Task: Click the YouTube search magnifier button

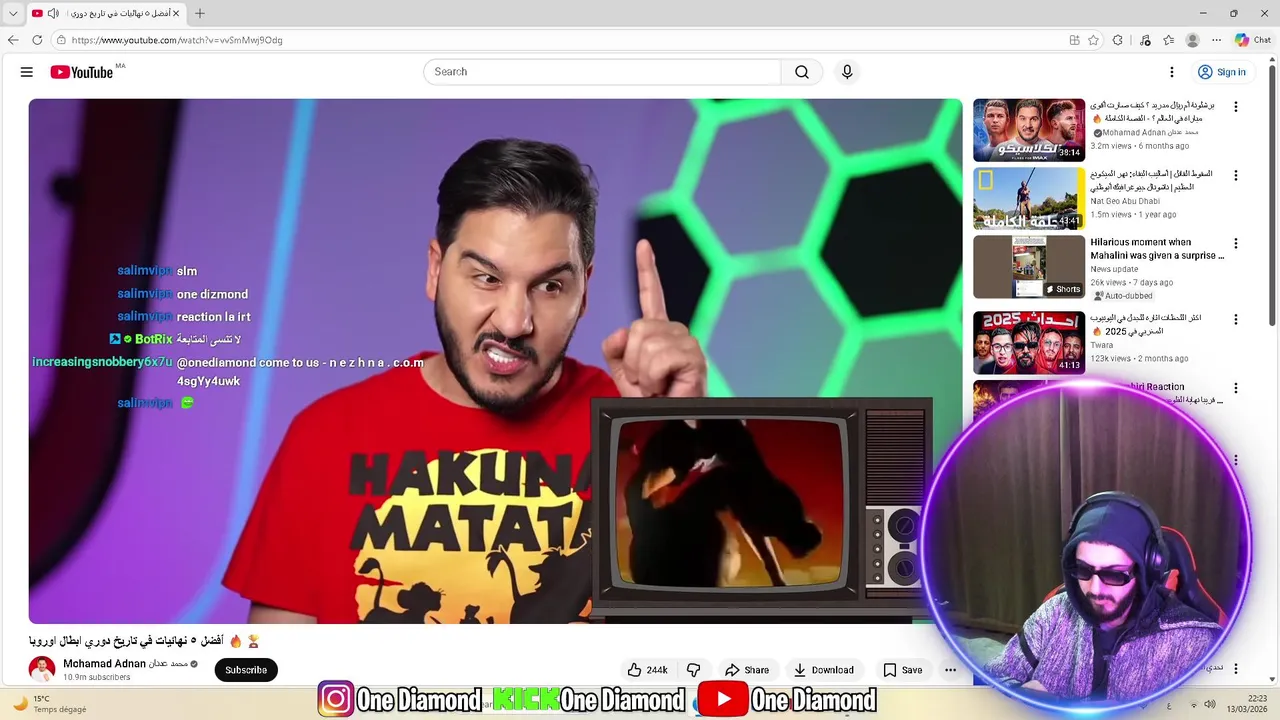Action: coord(802,72)
